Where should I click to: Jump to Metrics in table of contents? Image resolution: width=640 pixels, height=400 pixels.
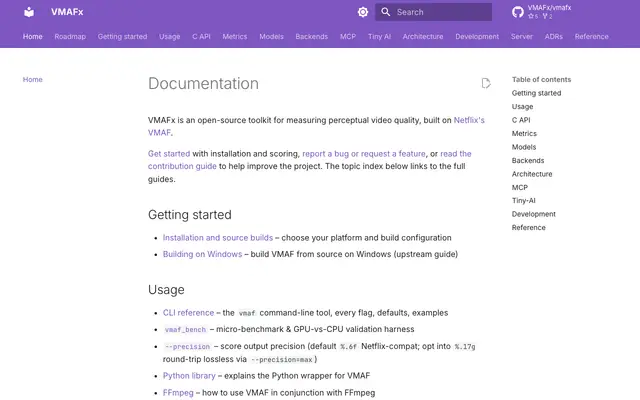point(524,133)
